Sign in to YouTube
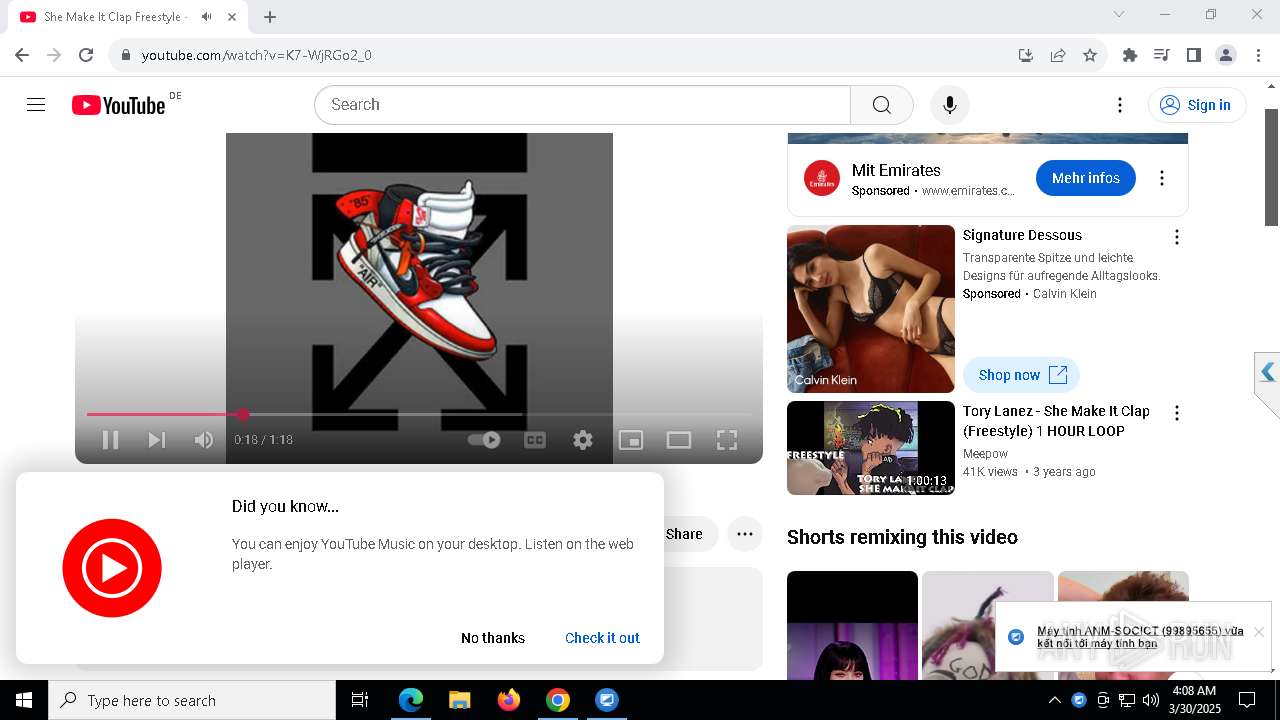This screenshot has height=720, width=1280. coord(1197,105)
